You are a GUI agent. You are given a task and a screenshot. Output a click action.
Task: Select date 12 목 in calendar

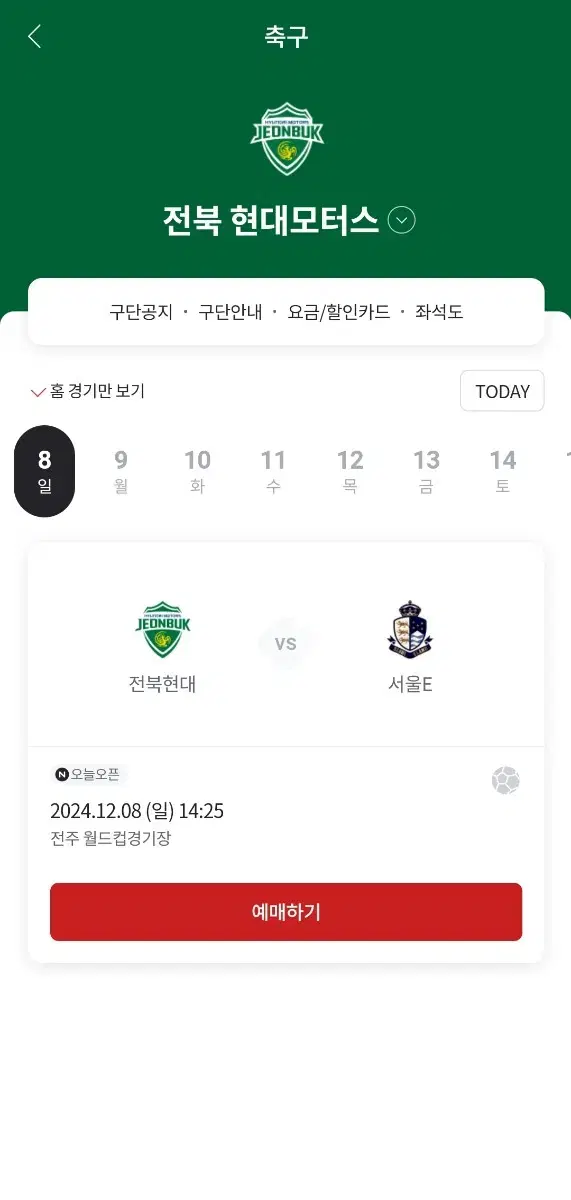pos(350,471)
